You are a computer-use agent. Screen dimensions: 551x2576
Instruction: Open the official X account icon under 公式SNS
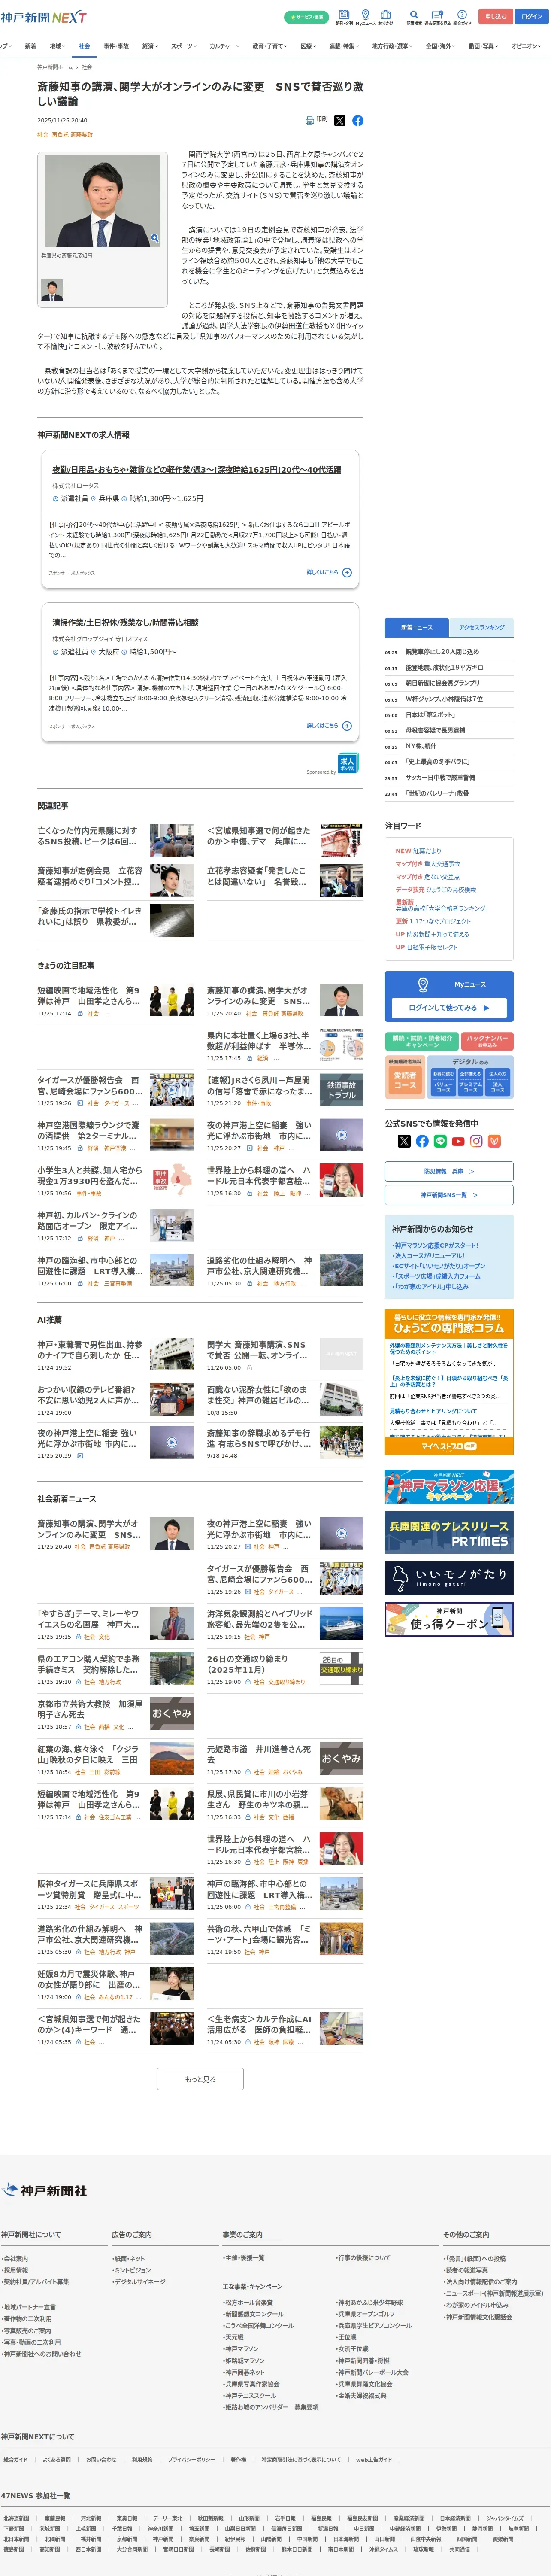[x=404, y=1141]
